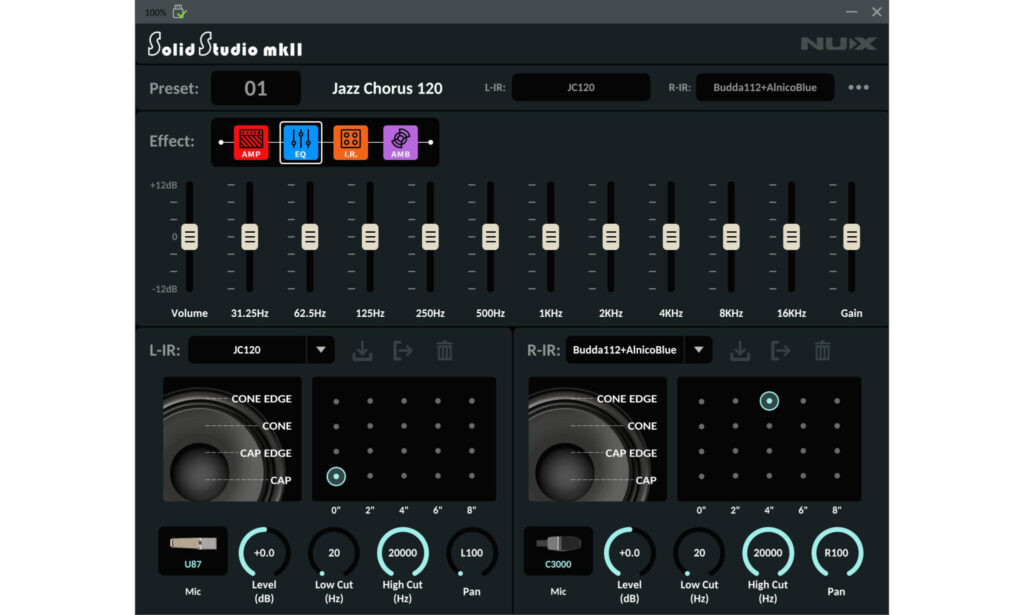Expand the Budda112+AlnicoBlue R-IR dropdown
This screenshot has height=615, width=1024.
click(x=699, y=350)
